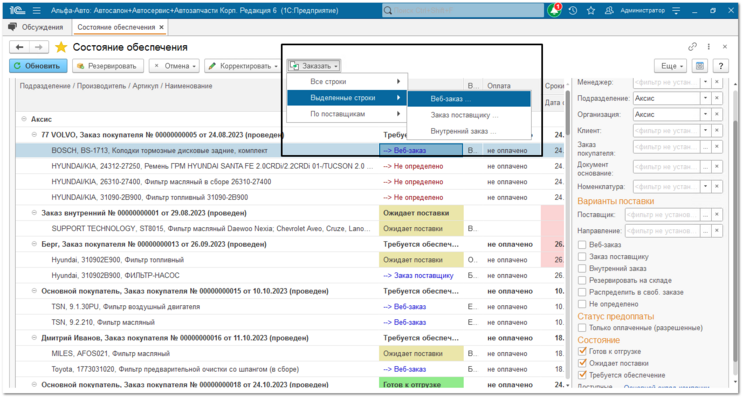This screenshot has height=398, width=743.
Task: Select Веб-заказ in the submenu
Action: pos(469,99)
